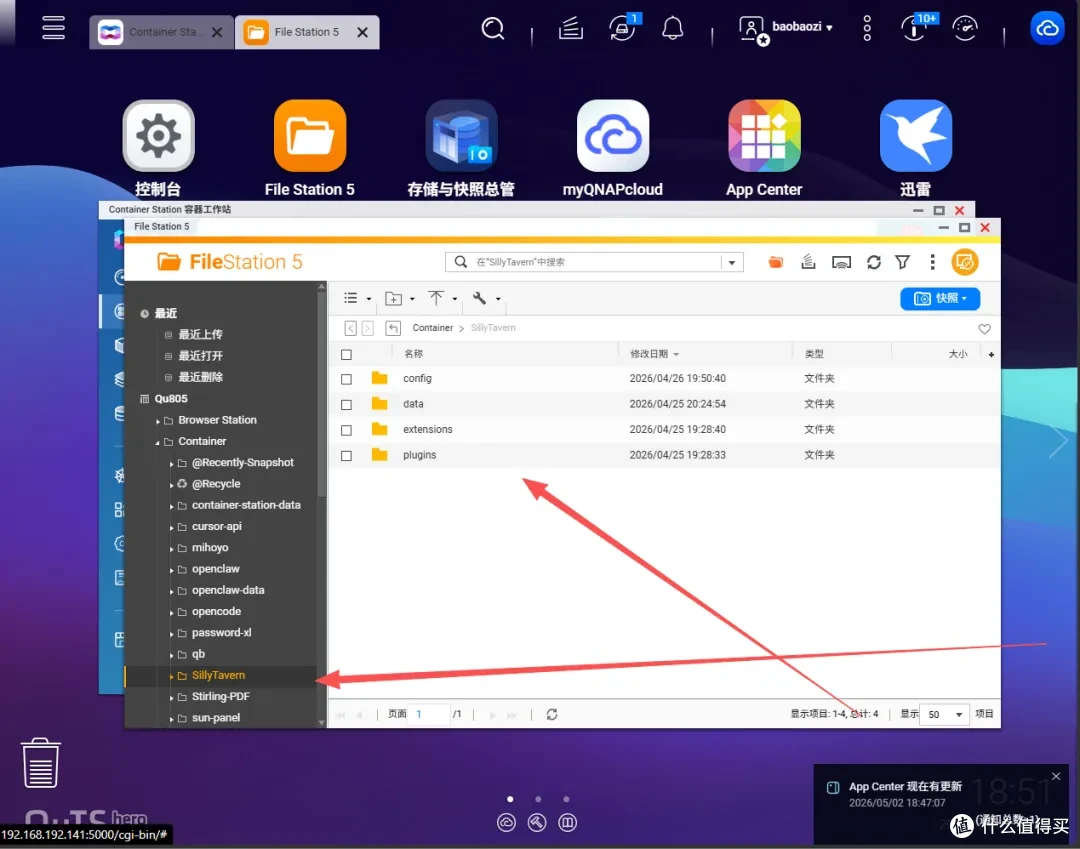1080x849 pixels.
Task: Select the Recently Opened tree item
Action: pyautogui.click(x=200, y=356)
